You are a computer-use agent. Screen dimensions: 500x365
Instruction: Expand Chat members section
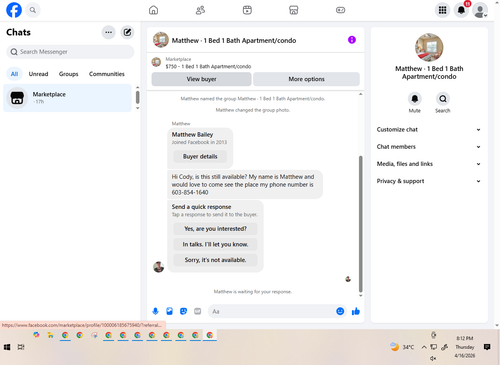(429, 147)
